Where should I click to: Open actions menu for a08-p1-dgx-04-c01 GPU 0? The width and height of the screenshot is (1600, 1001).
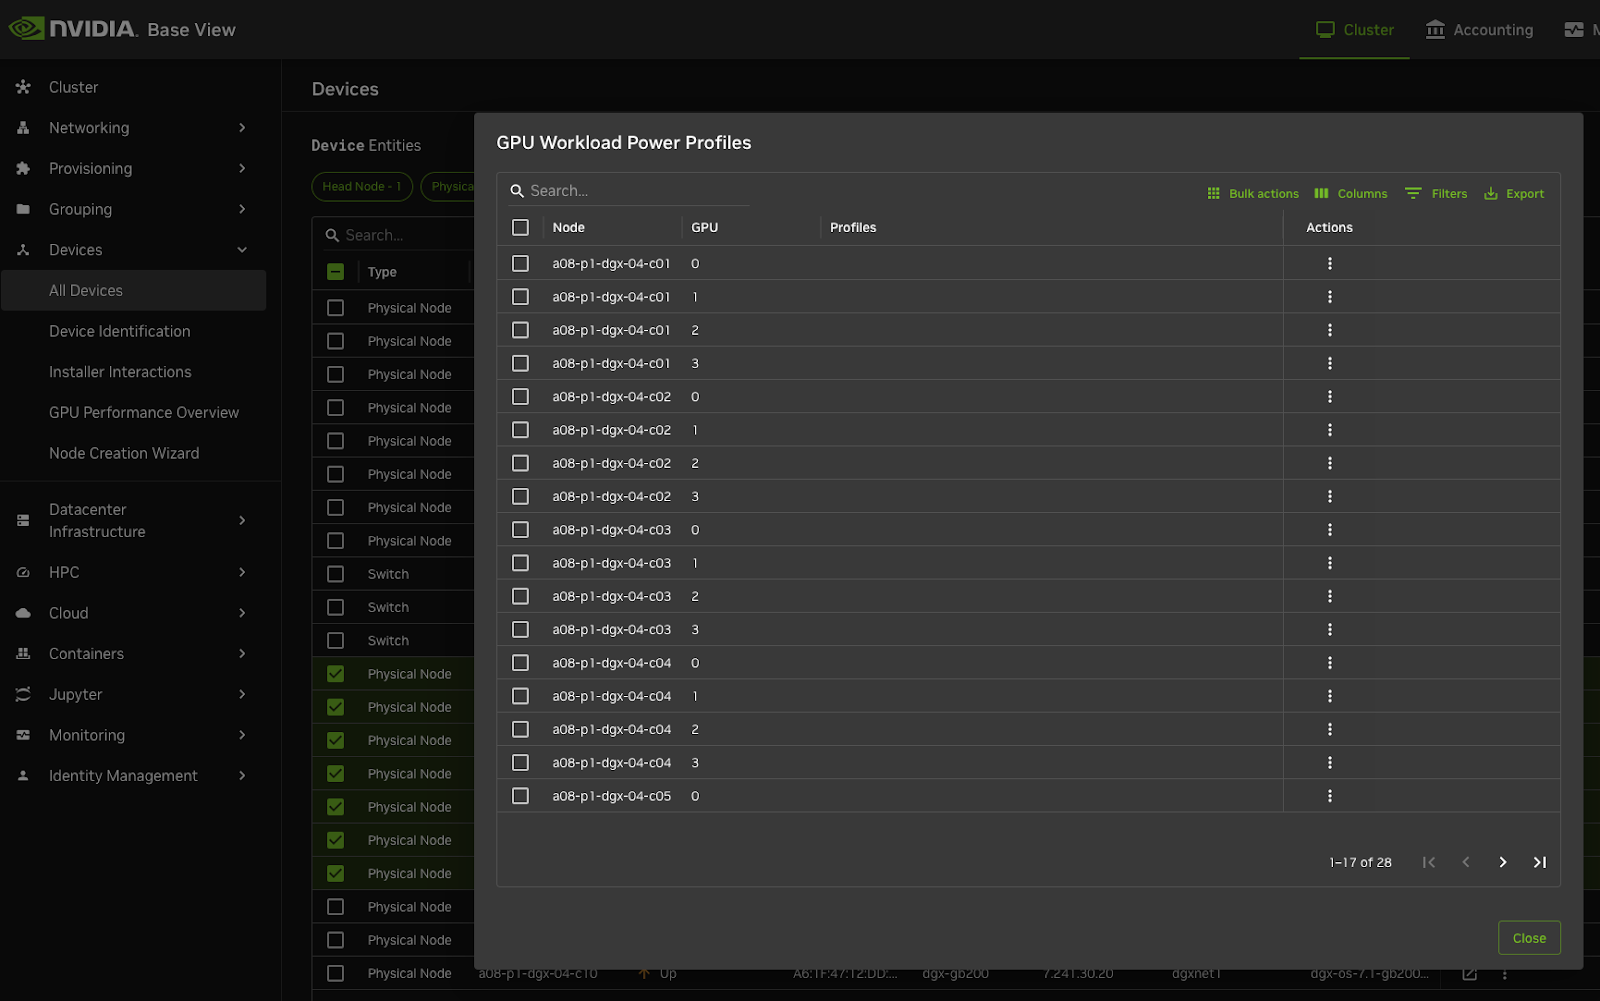1329,264
